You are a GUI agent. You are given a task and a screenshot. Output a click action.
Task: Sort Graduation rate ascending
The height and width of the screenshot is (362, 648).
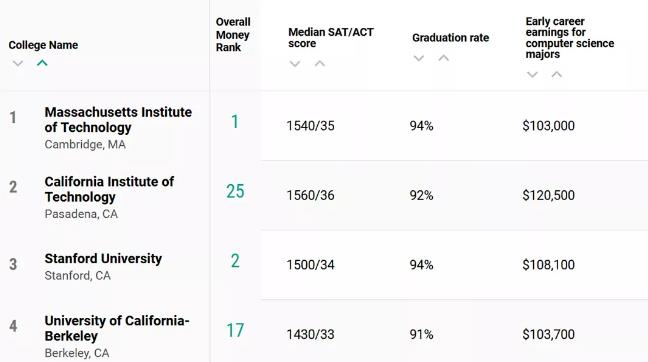[443, 58]
